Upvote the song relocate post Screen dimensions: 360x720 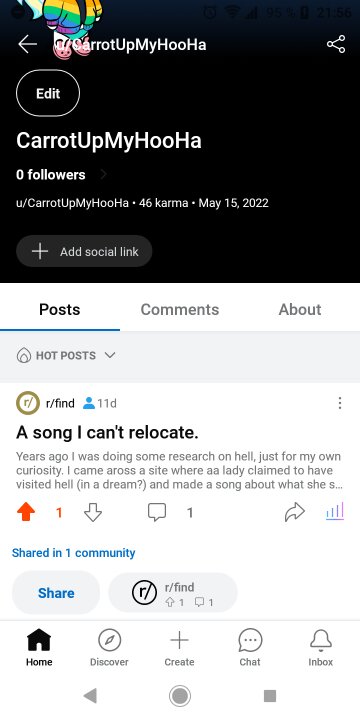(26, 512)
